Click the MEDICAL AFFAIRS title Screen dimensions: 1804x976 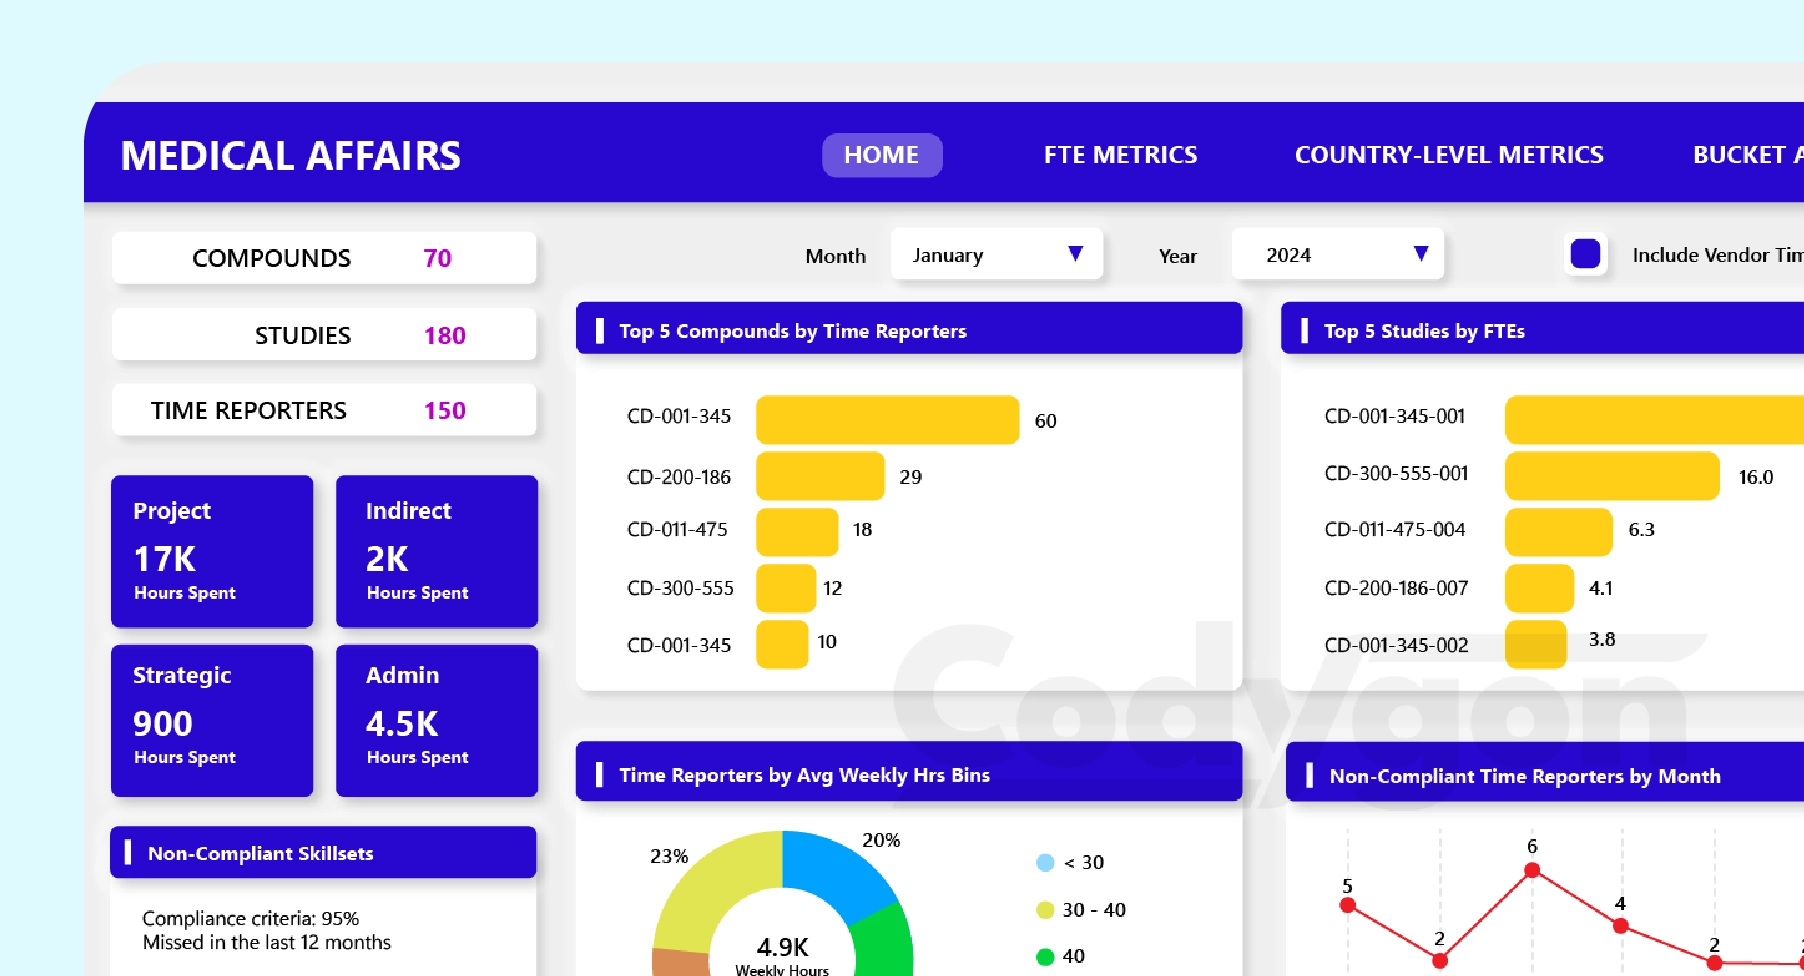(291, 155)
